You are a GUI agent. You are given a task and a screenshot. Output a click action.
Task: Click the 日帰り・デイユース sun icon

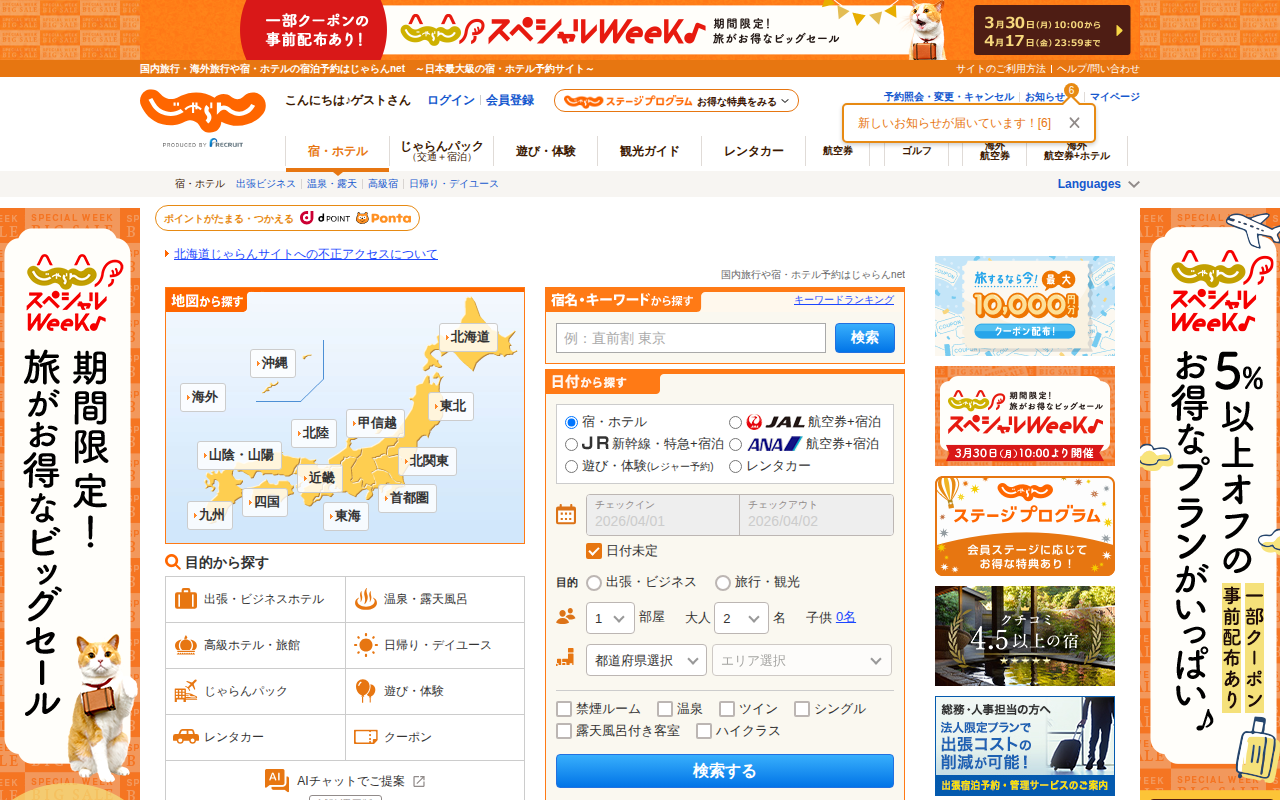pos(366,645)
